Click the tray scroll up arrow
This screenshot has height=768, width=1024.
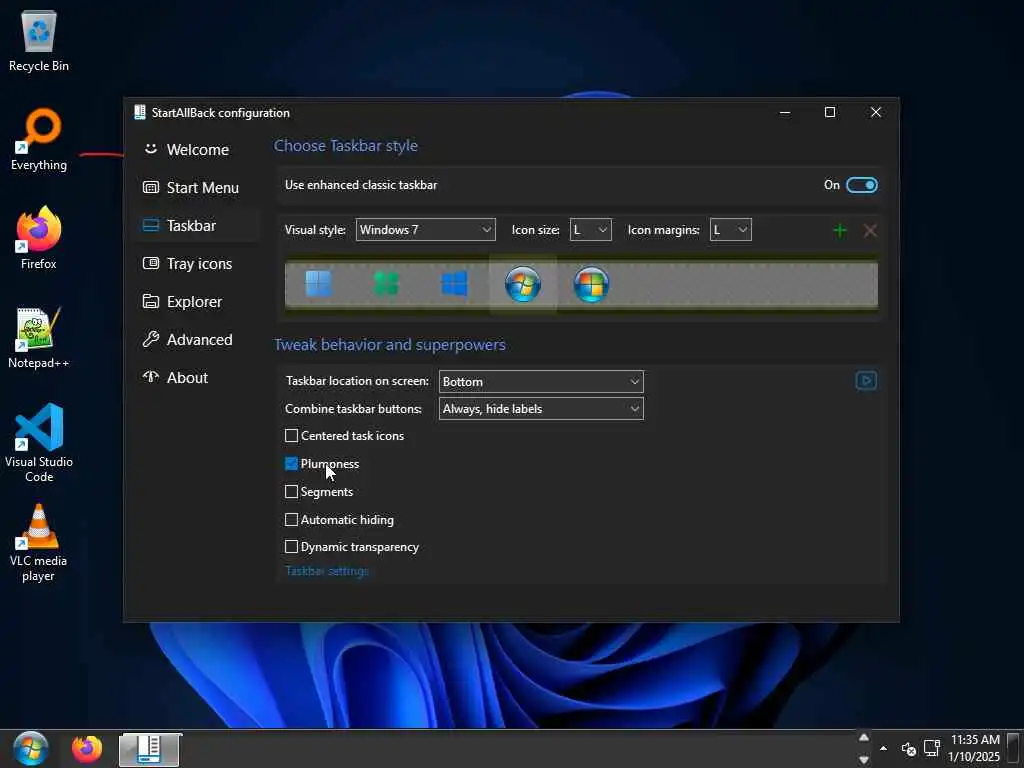click(x=864, y=737)
